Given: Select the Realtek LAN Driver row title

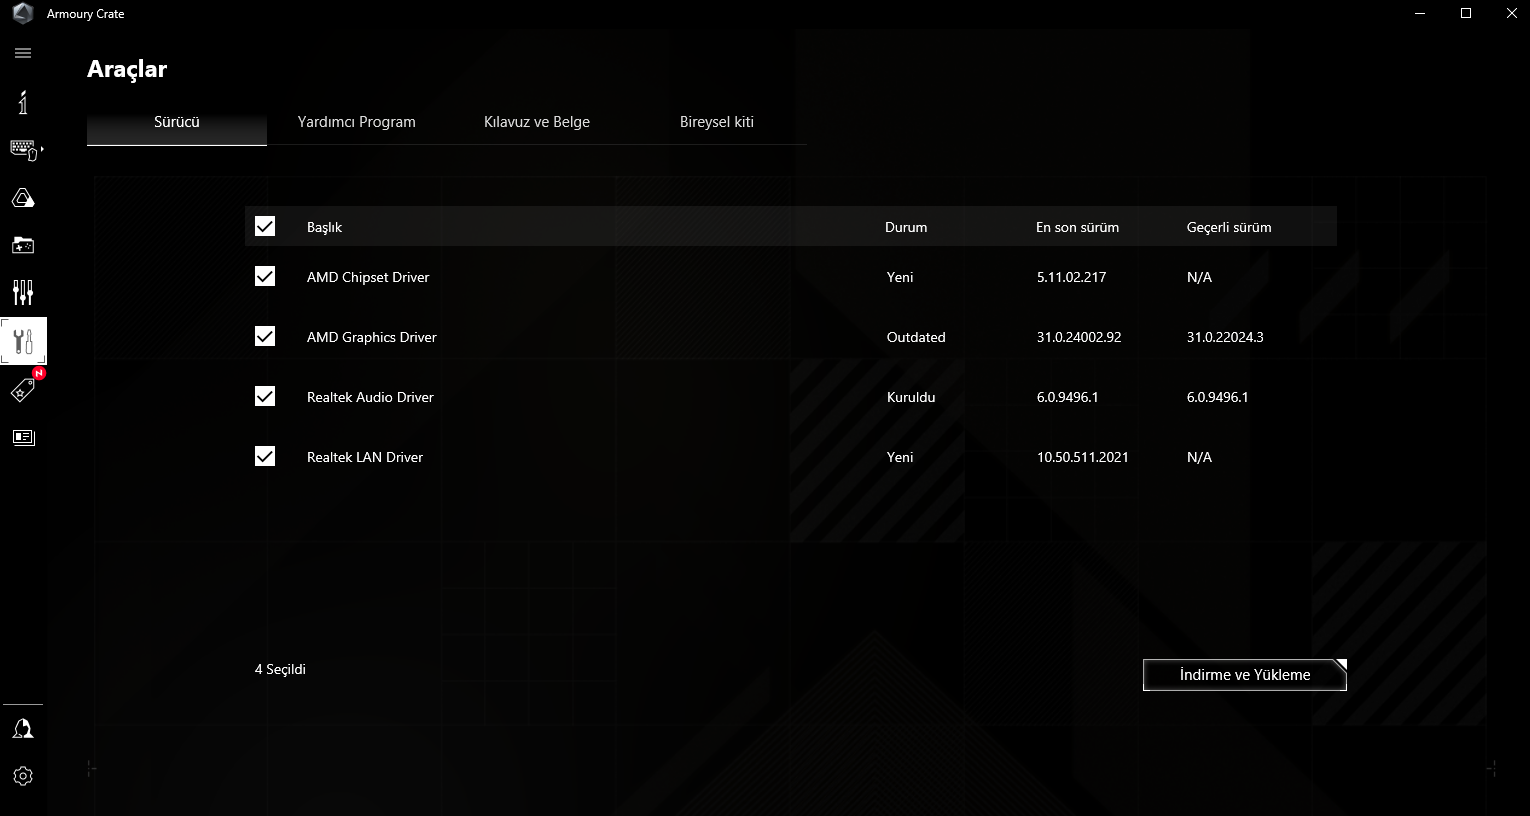Looking at the screenshot, I should pos(365,457).
